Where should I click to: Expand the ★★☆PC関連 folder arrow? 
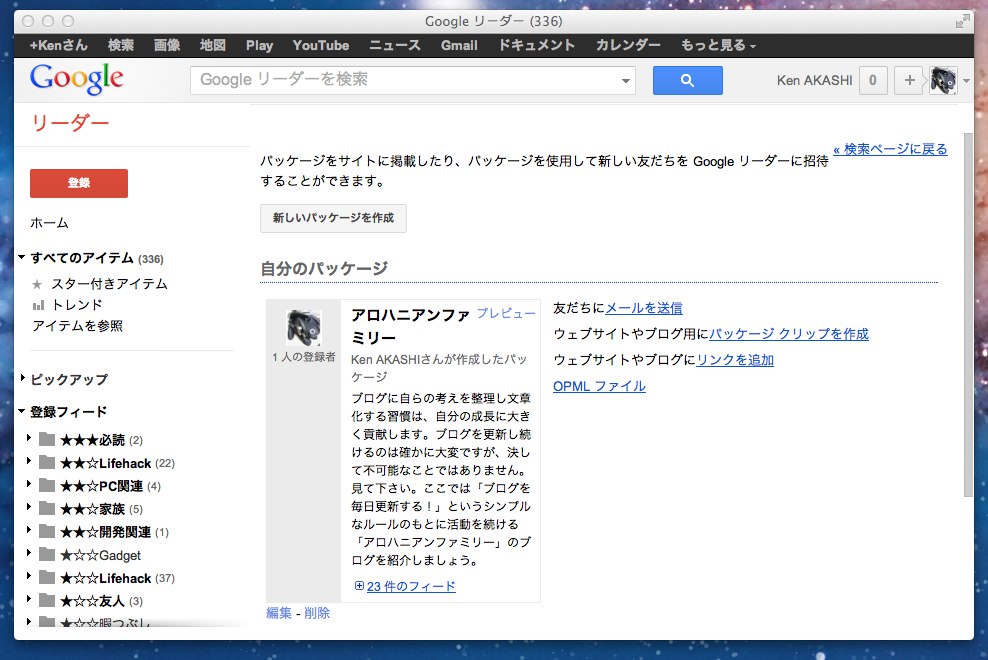29,484
